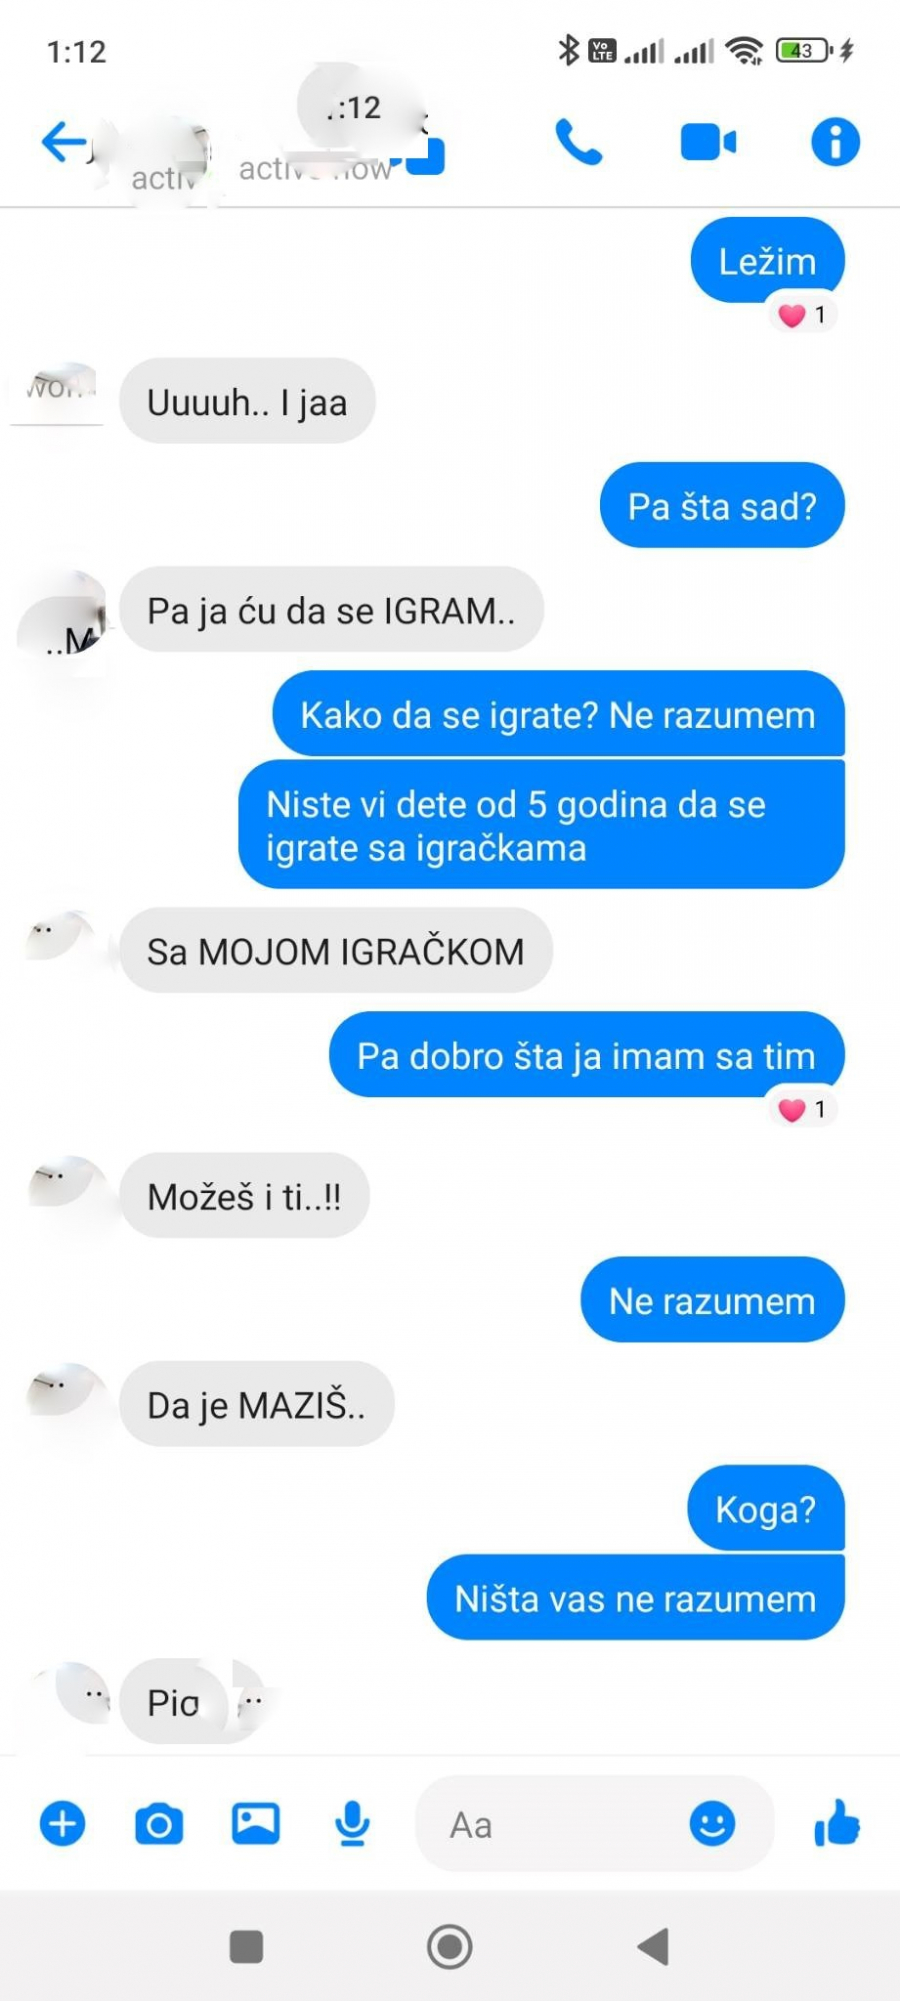Tap Android home navigation button
Viewport: 900px width, 2001px height.
(x=450, y=1946)
